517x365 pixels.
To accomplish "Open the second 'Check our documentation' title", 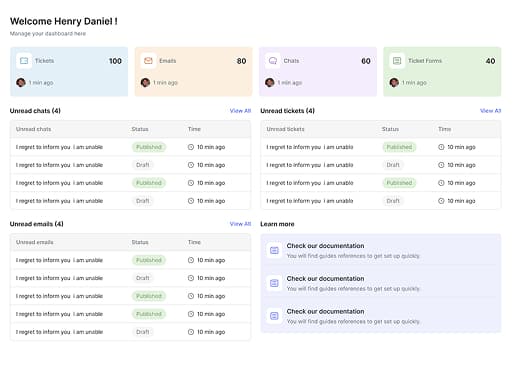I will click(325, 278).
